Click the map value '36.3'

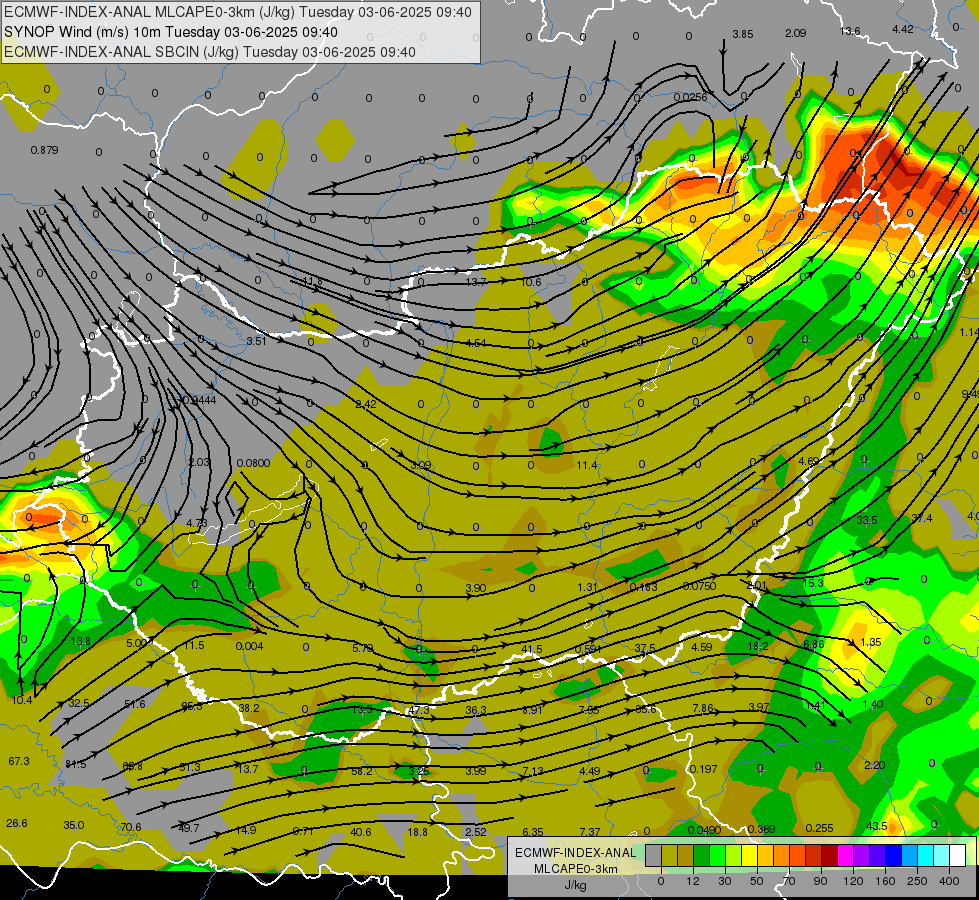click(x=476, y=710)
